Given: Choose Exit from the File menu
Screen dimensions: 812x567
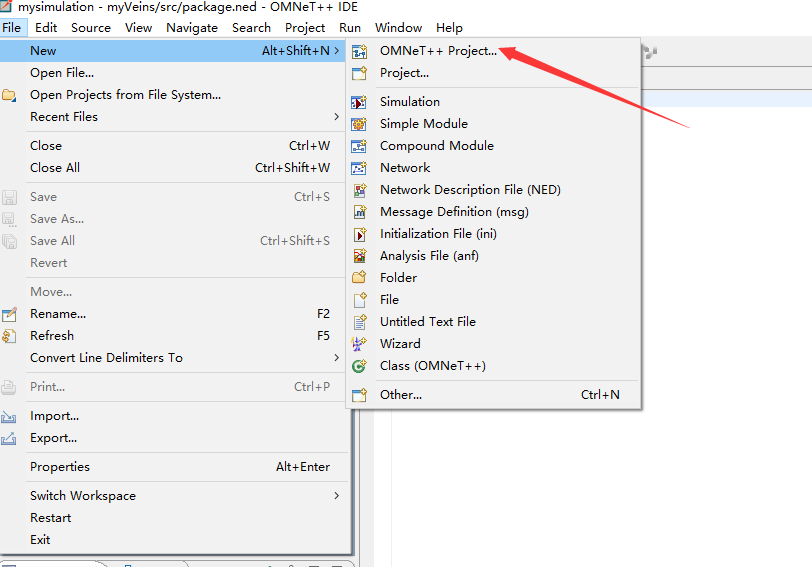Looking at the screenshot, I should pos(173,540).
